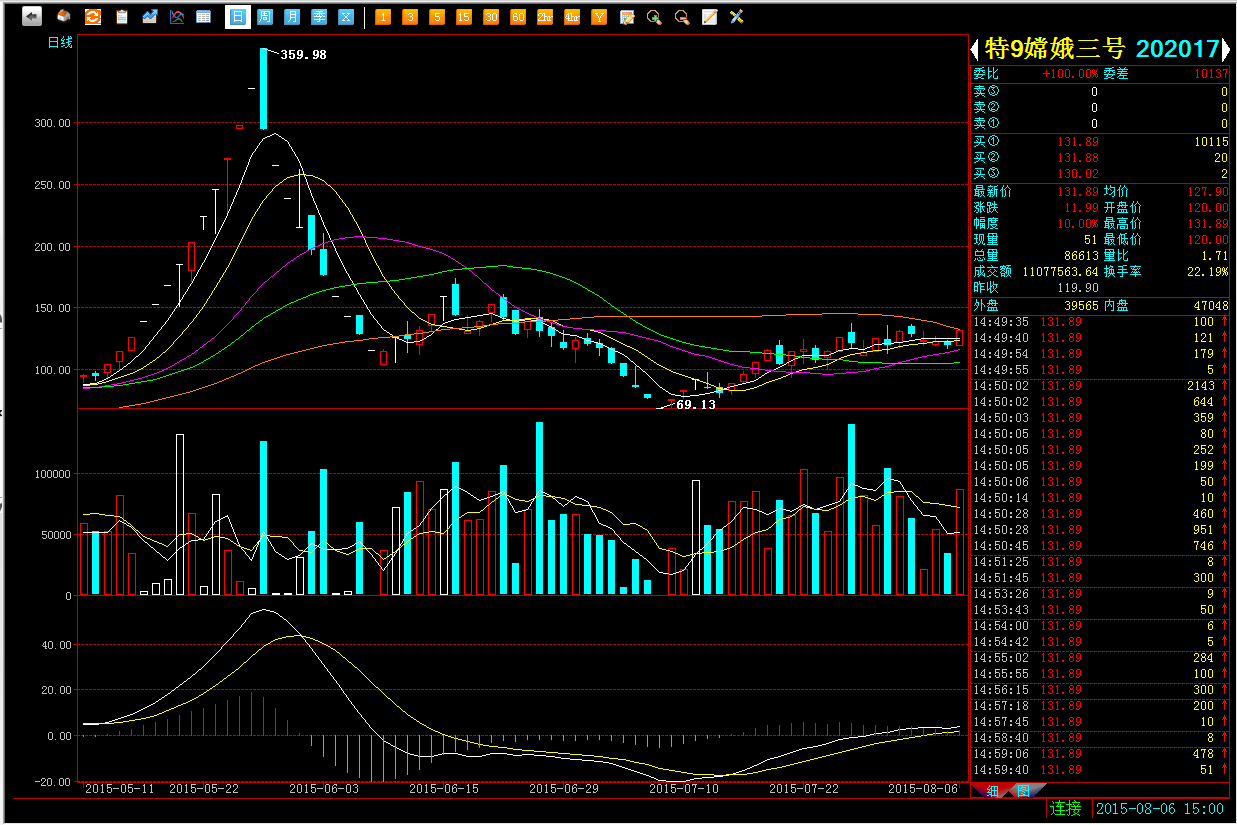Click the rising trend chart icon

[150, 17]
